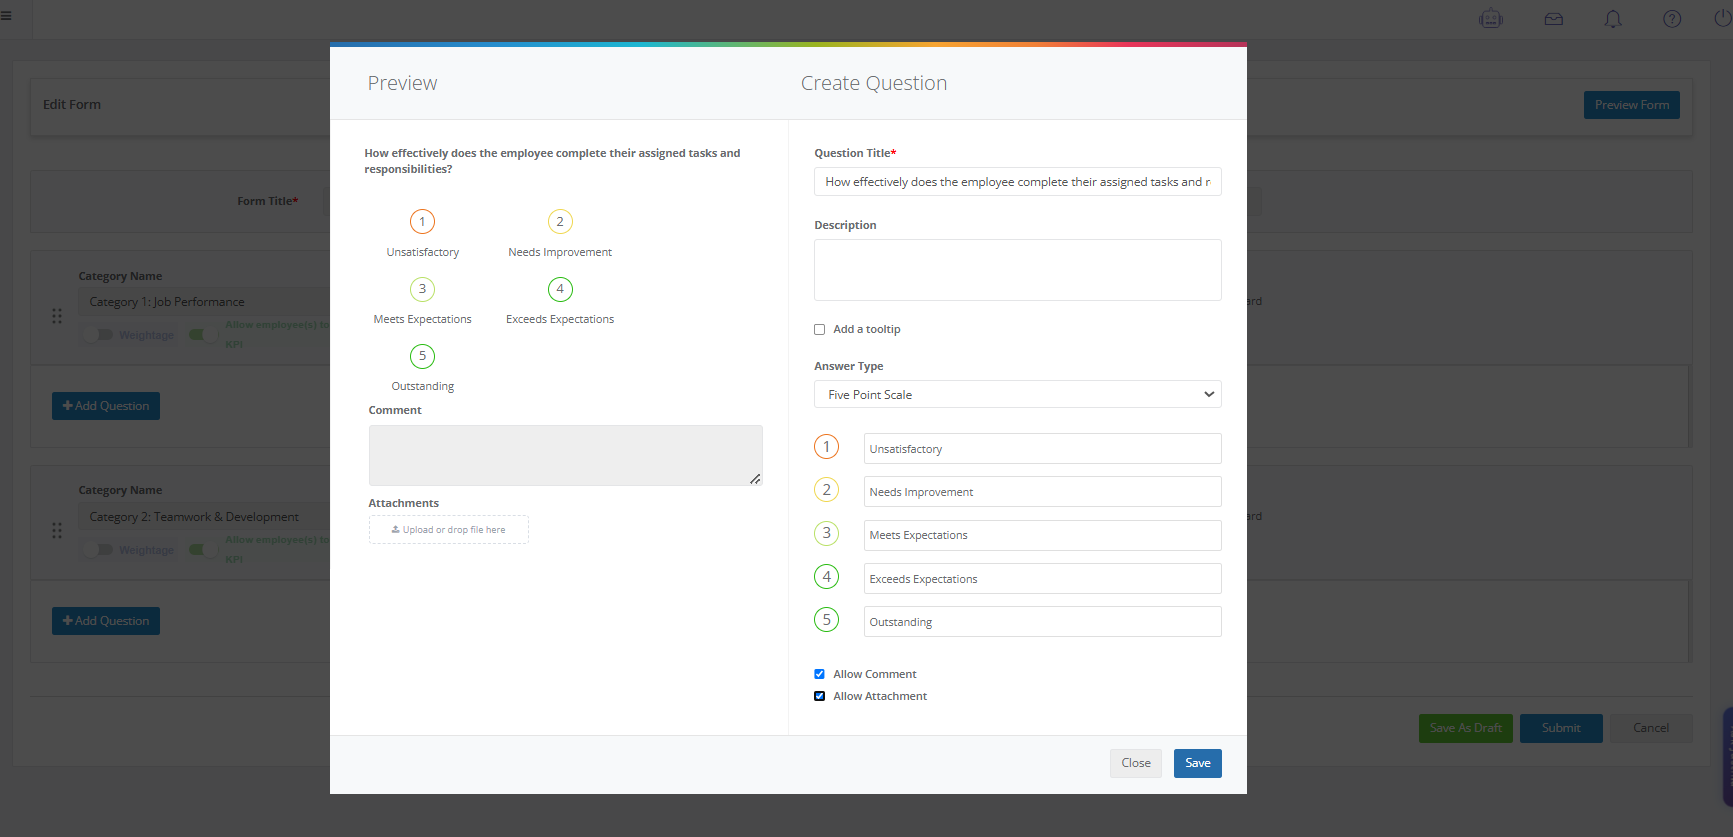Click the Description text area
Image resolution: width=1733 pixels, height=837 pixels.
[1017, 270]
